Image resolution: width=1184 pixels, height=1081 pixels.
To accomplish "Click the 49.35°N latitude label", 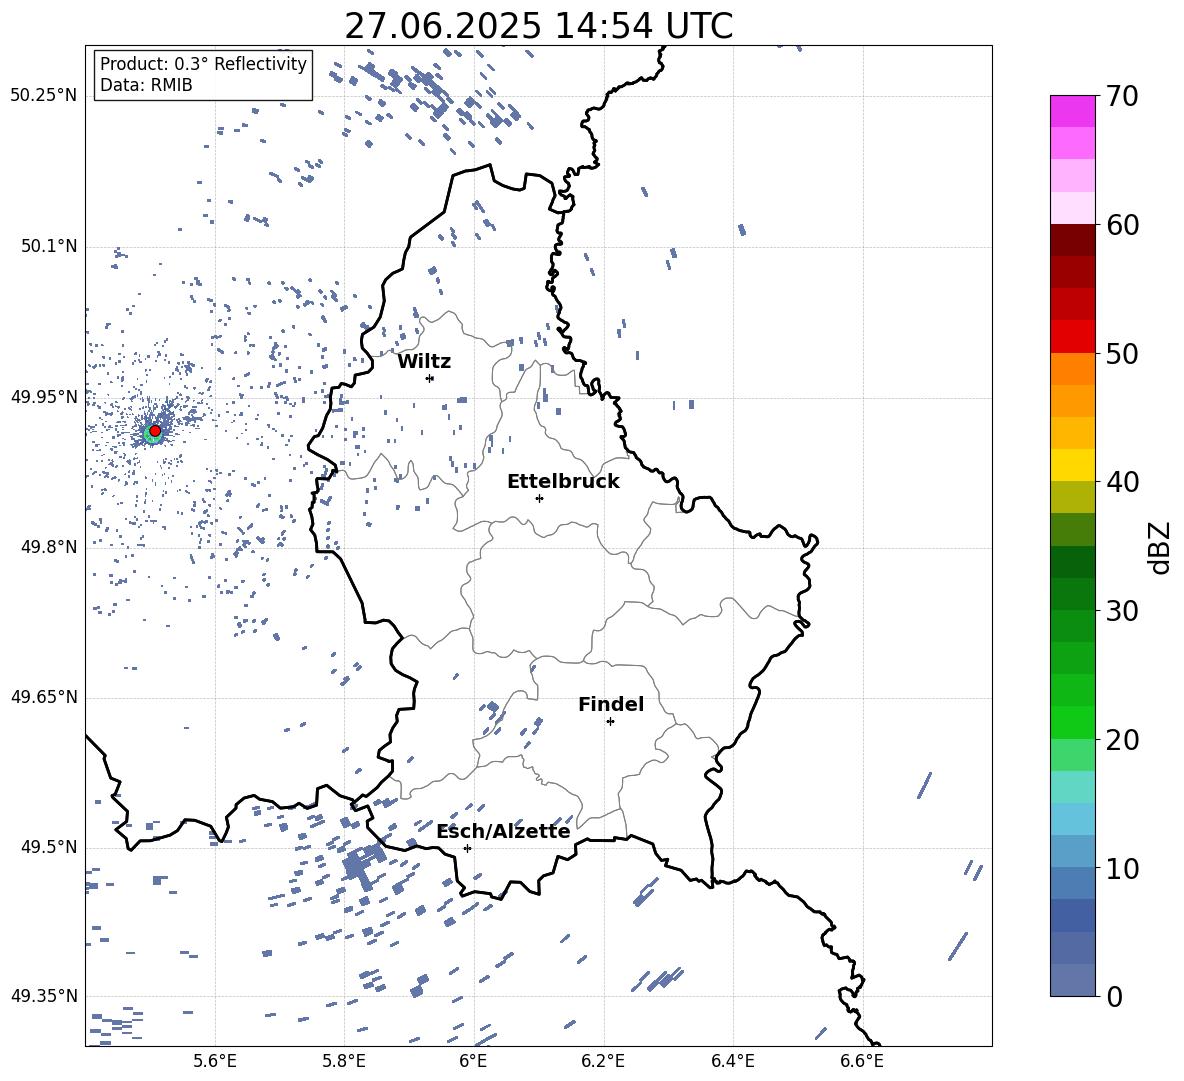I will tap(44, 996).
